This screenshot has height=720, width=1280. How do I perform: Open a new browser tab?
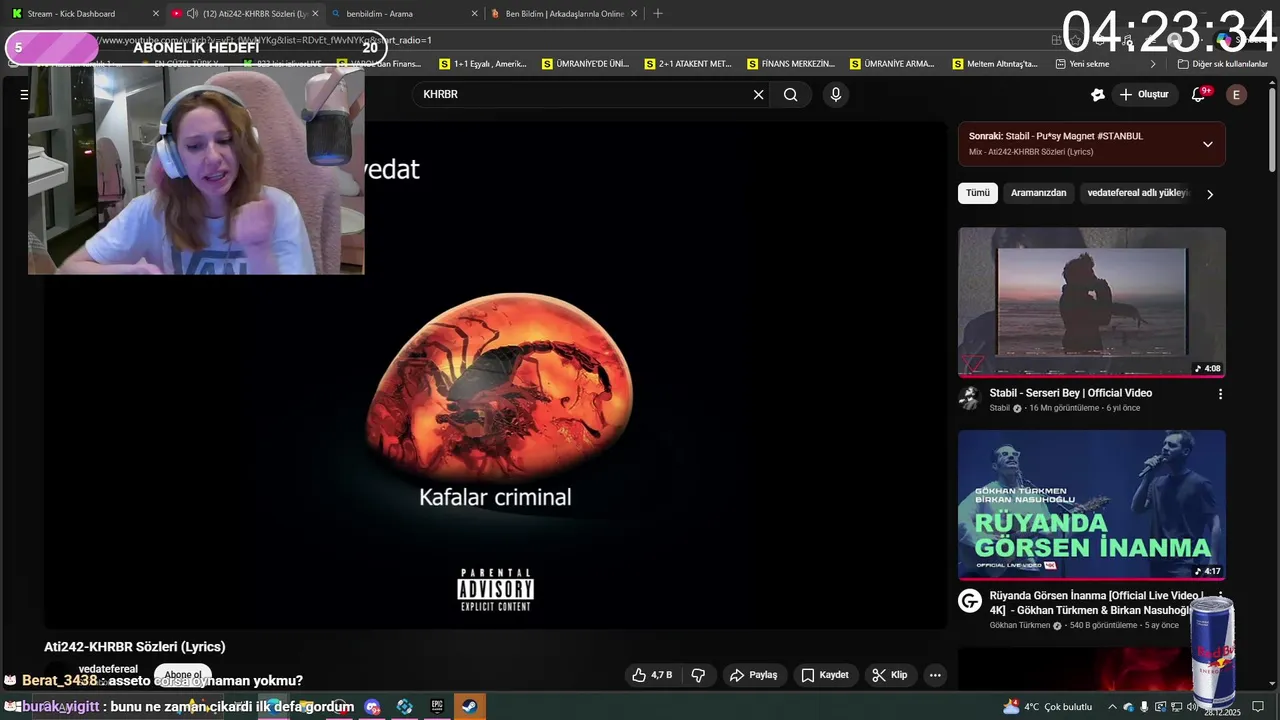[657, 14]
